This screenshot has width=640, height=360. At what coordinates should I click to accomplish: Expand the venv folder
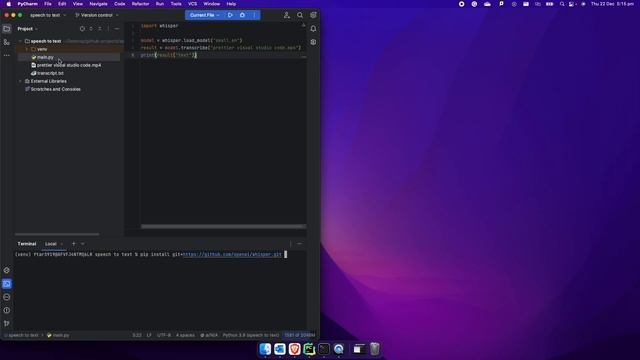27,49
